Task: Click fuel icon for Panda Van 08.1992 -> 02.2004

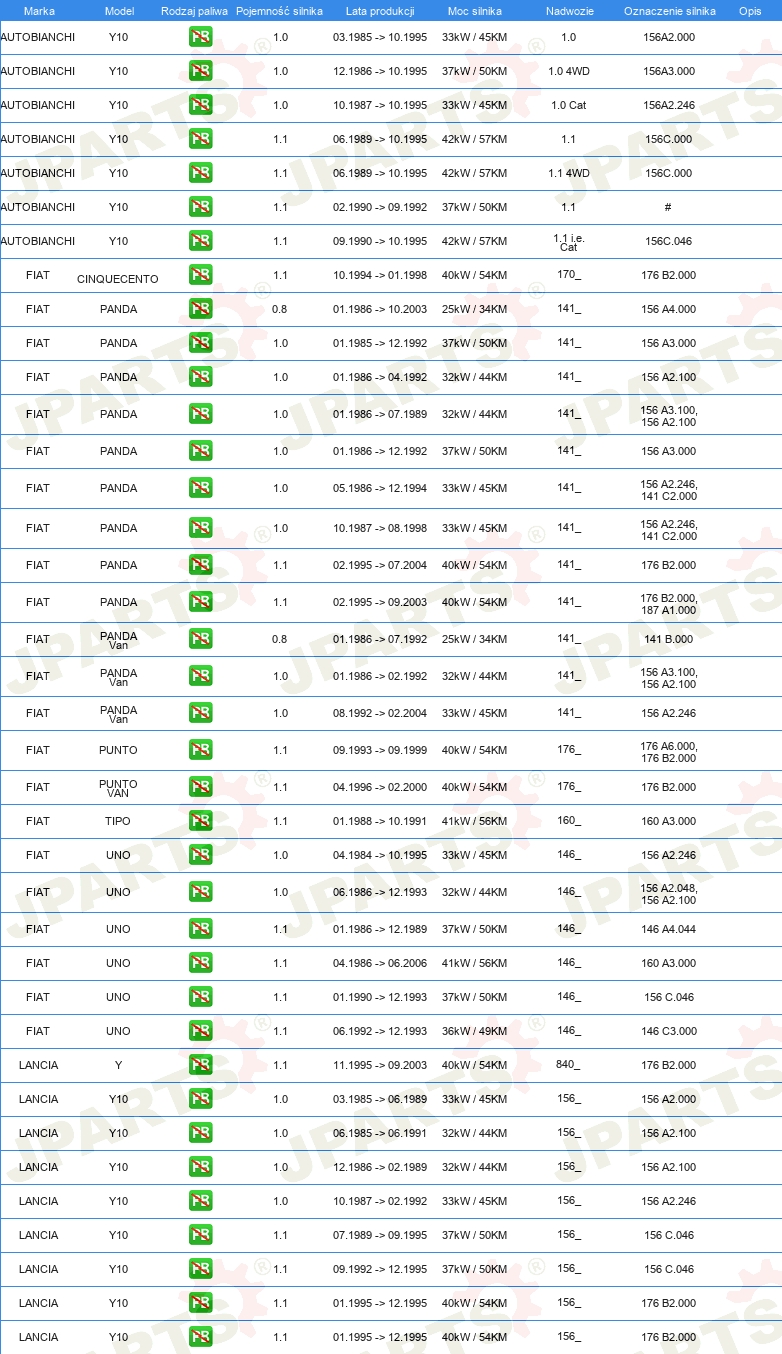Action: (200, 714)
